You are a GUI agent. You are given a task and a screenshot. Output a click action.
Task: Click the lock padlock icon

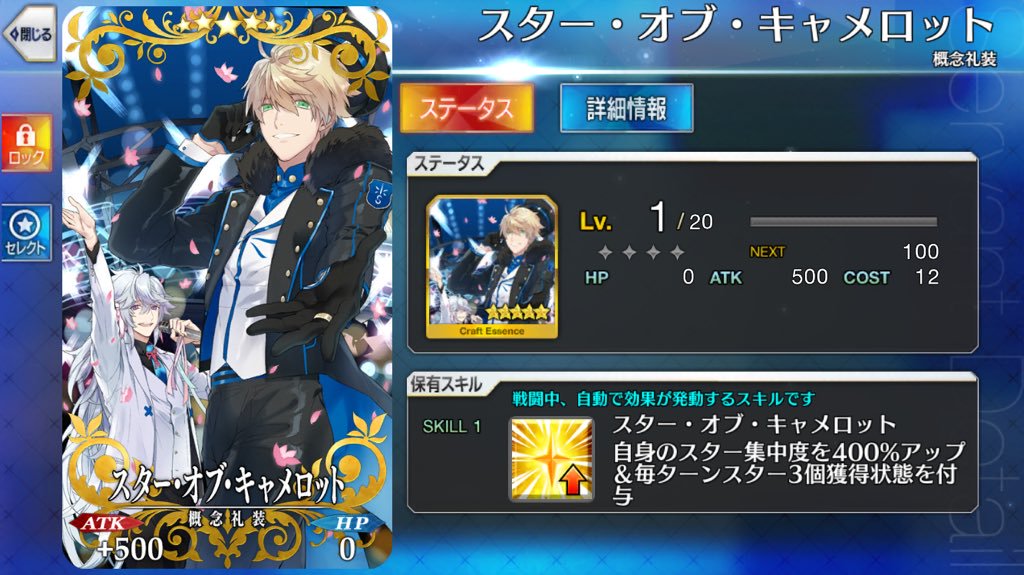(25, 135)
